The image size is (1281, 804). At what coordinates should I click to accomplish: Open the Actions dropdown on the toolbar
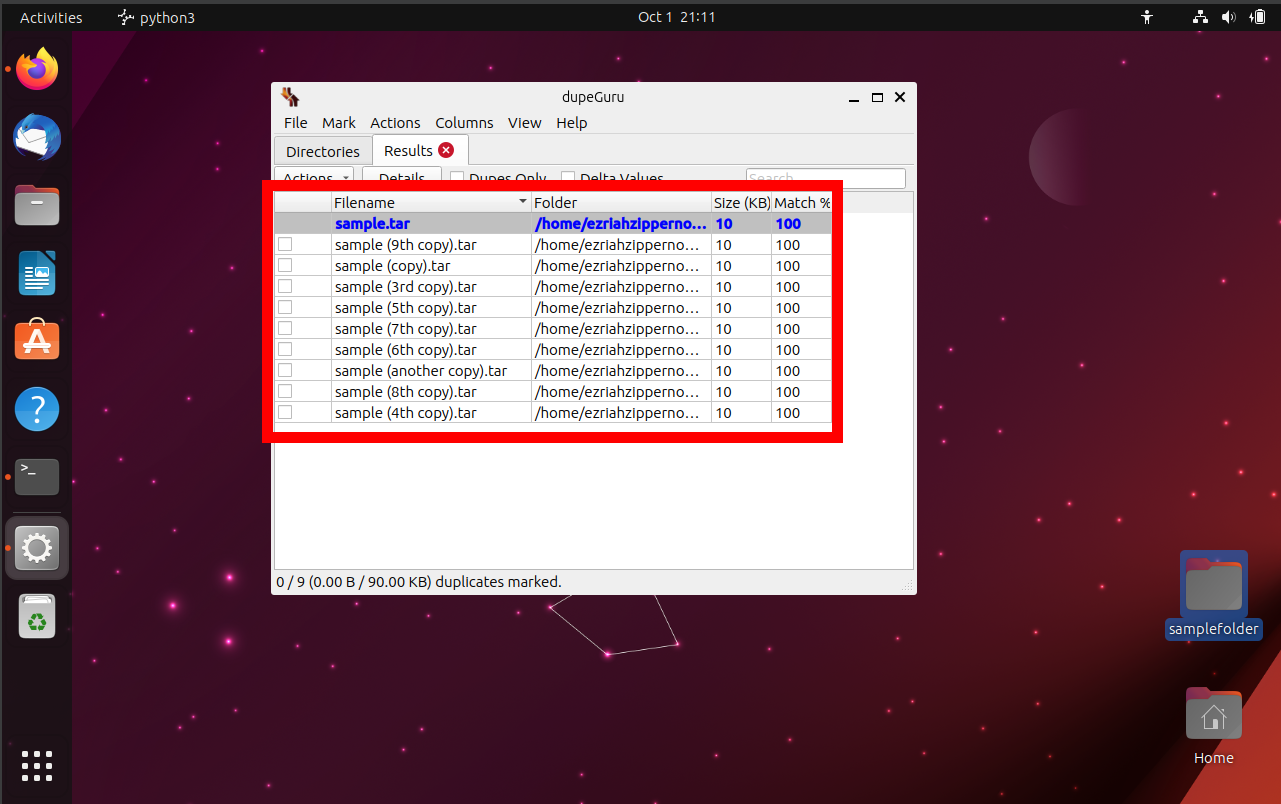point(313,177)
